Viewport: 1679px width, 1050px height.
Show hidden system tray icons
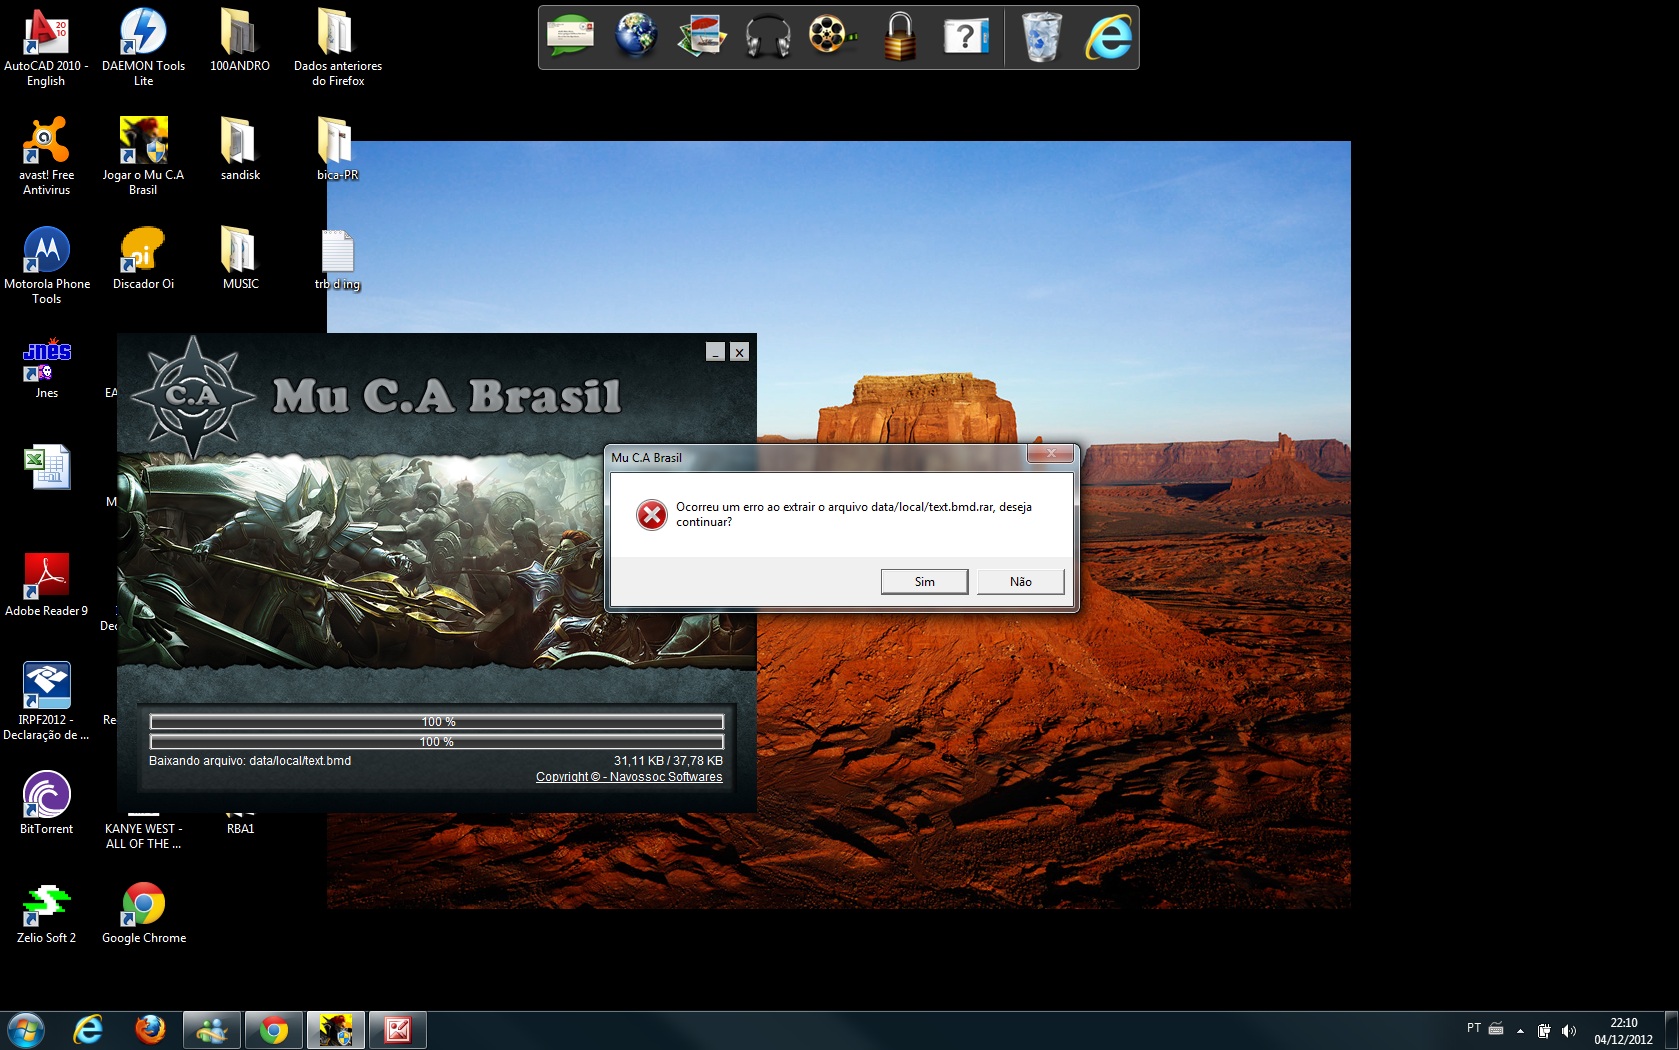tap(1520, 1031)
